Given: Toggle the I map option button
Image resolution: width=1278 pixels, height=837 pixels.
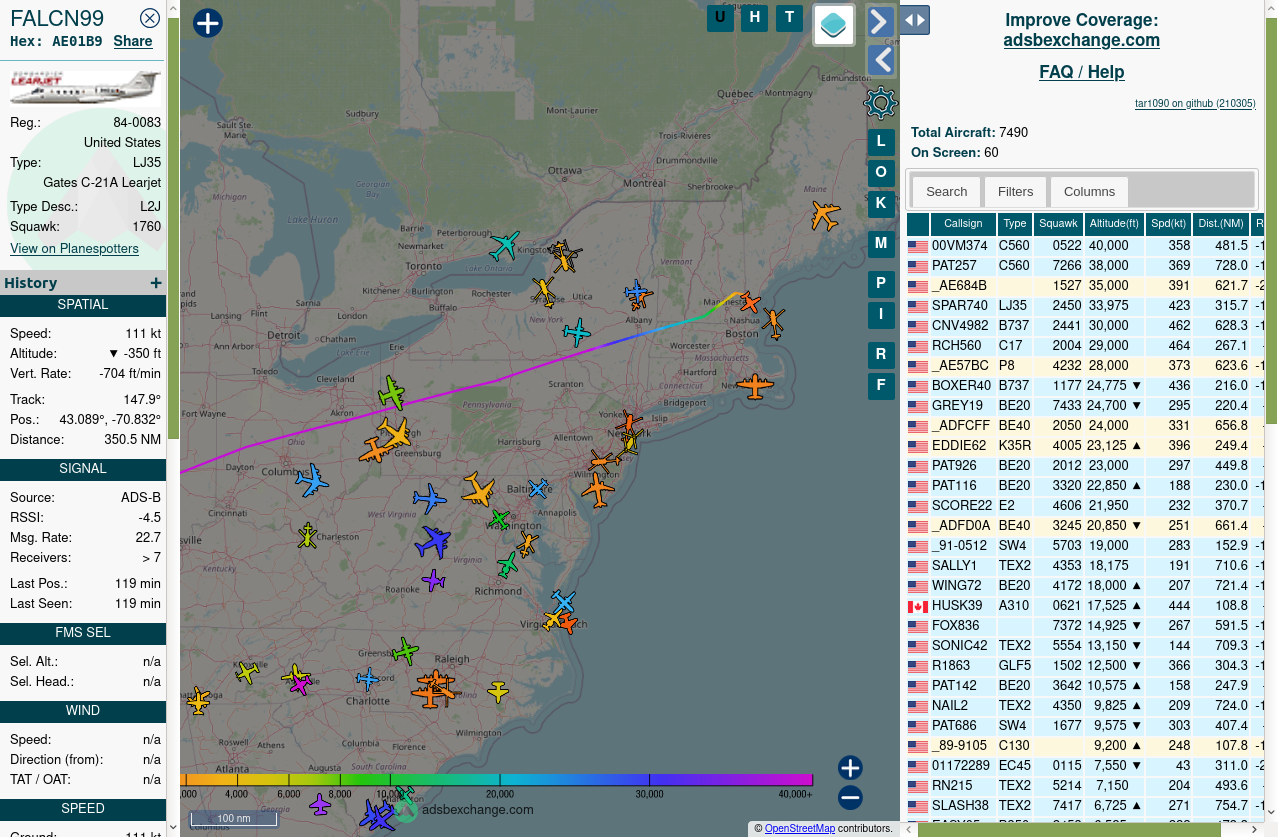Looking at the screenshot, I should coord(881,314).
